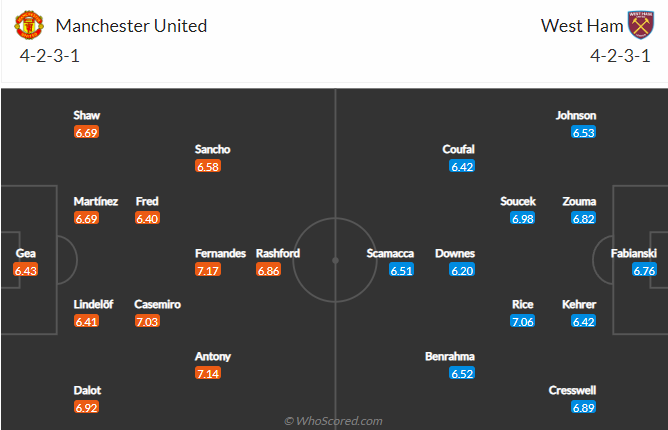Click the West Ham club crest
Image resolution: width=668 pixels, height=430 pixels.
click(x=639, y=25)
